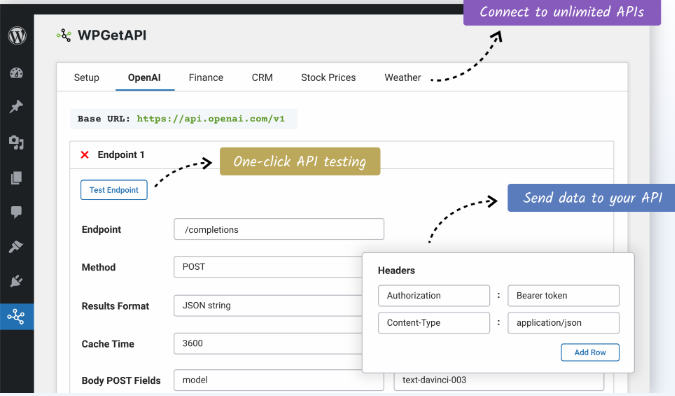Click the text-davinci-003 value field
Image resolution: width=675 pixels, height=396 pixels.
tap(499, 380)
